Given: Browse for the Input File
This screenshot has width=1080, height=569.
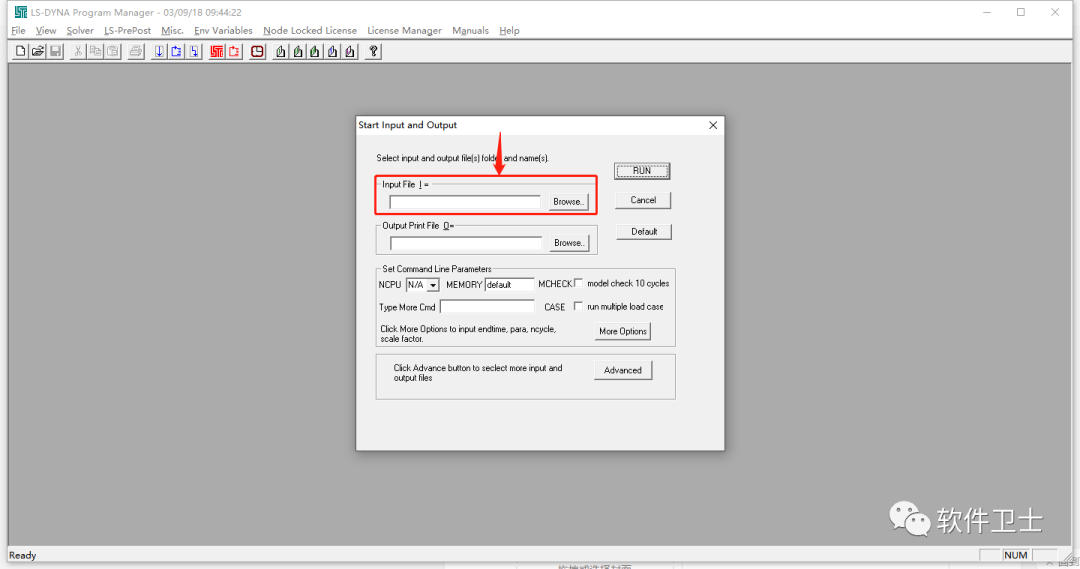Looking at the screenshot, I should click(568, 202).
